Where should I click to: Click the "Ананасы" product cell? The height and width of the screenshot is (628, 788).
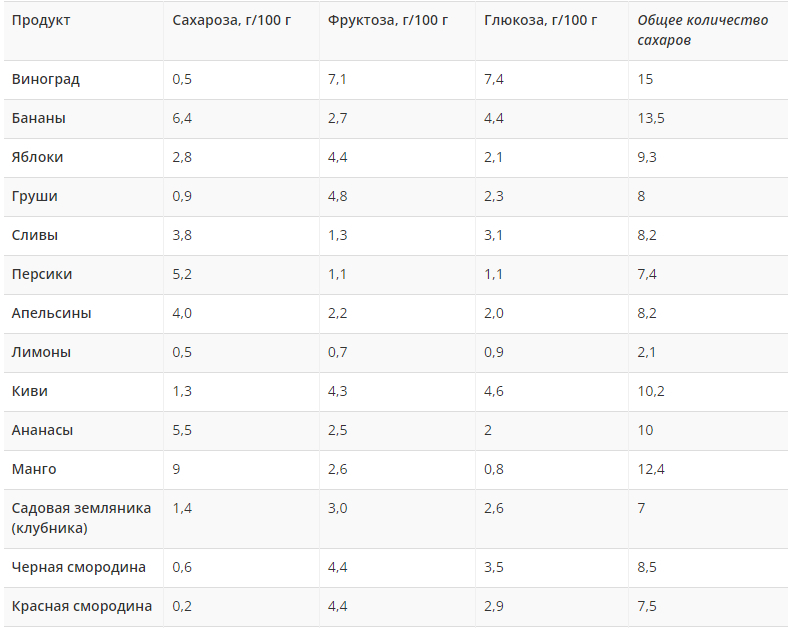click(43, 430)
